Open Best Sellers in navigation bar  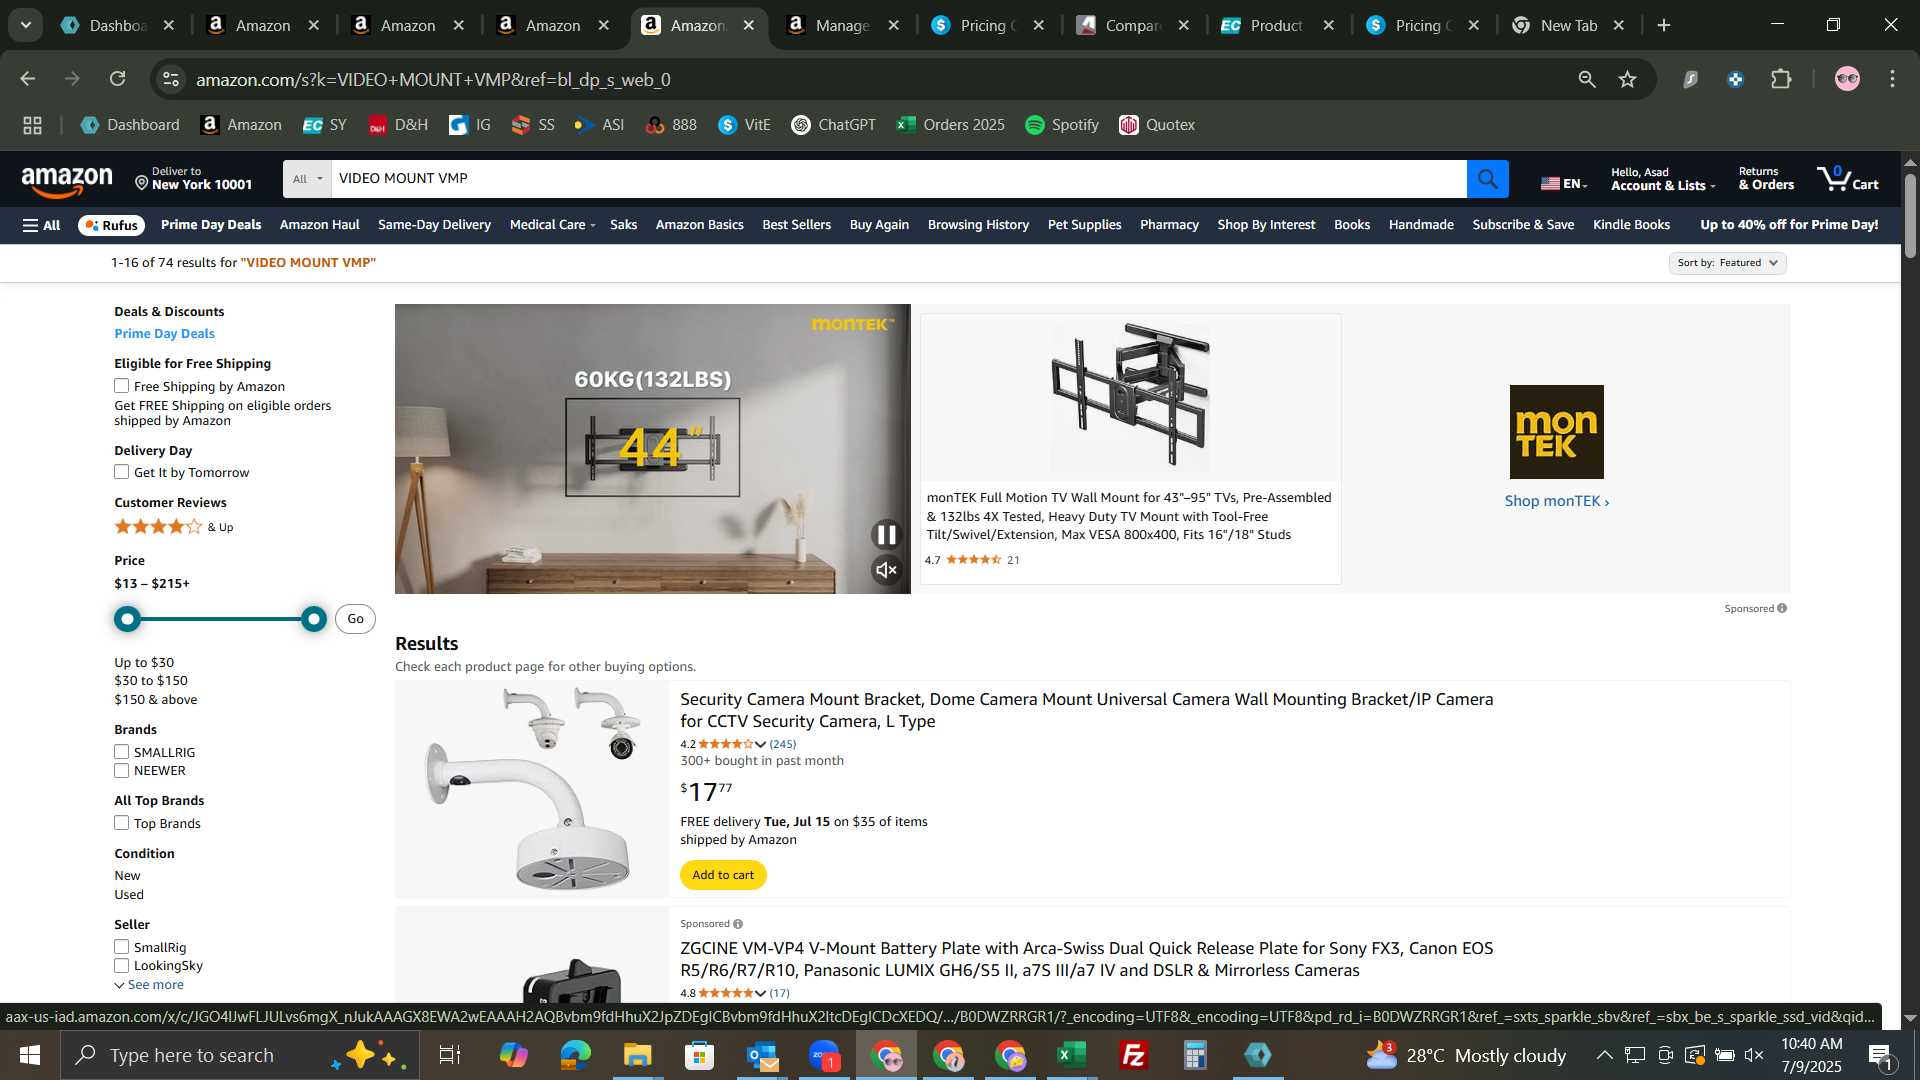[x=796, y=225]
